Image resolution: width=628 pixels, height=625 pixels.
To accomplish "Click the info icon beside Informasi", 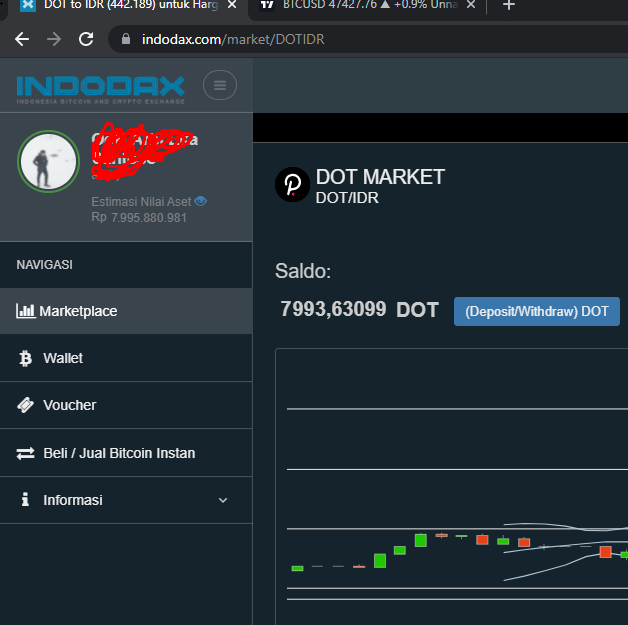I will point(25,499).
